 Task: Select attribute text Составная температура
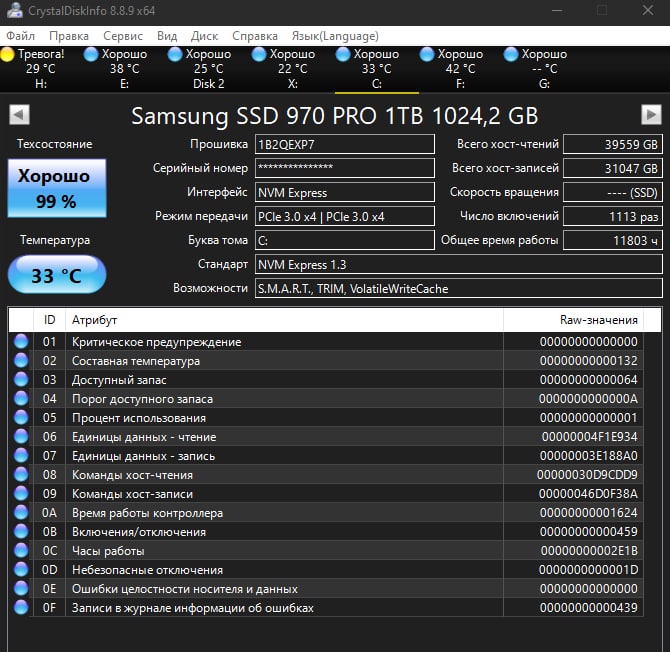136,361
